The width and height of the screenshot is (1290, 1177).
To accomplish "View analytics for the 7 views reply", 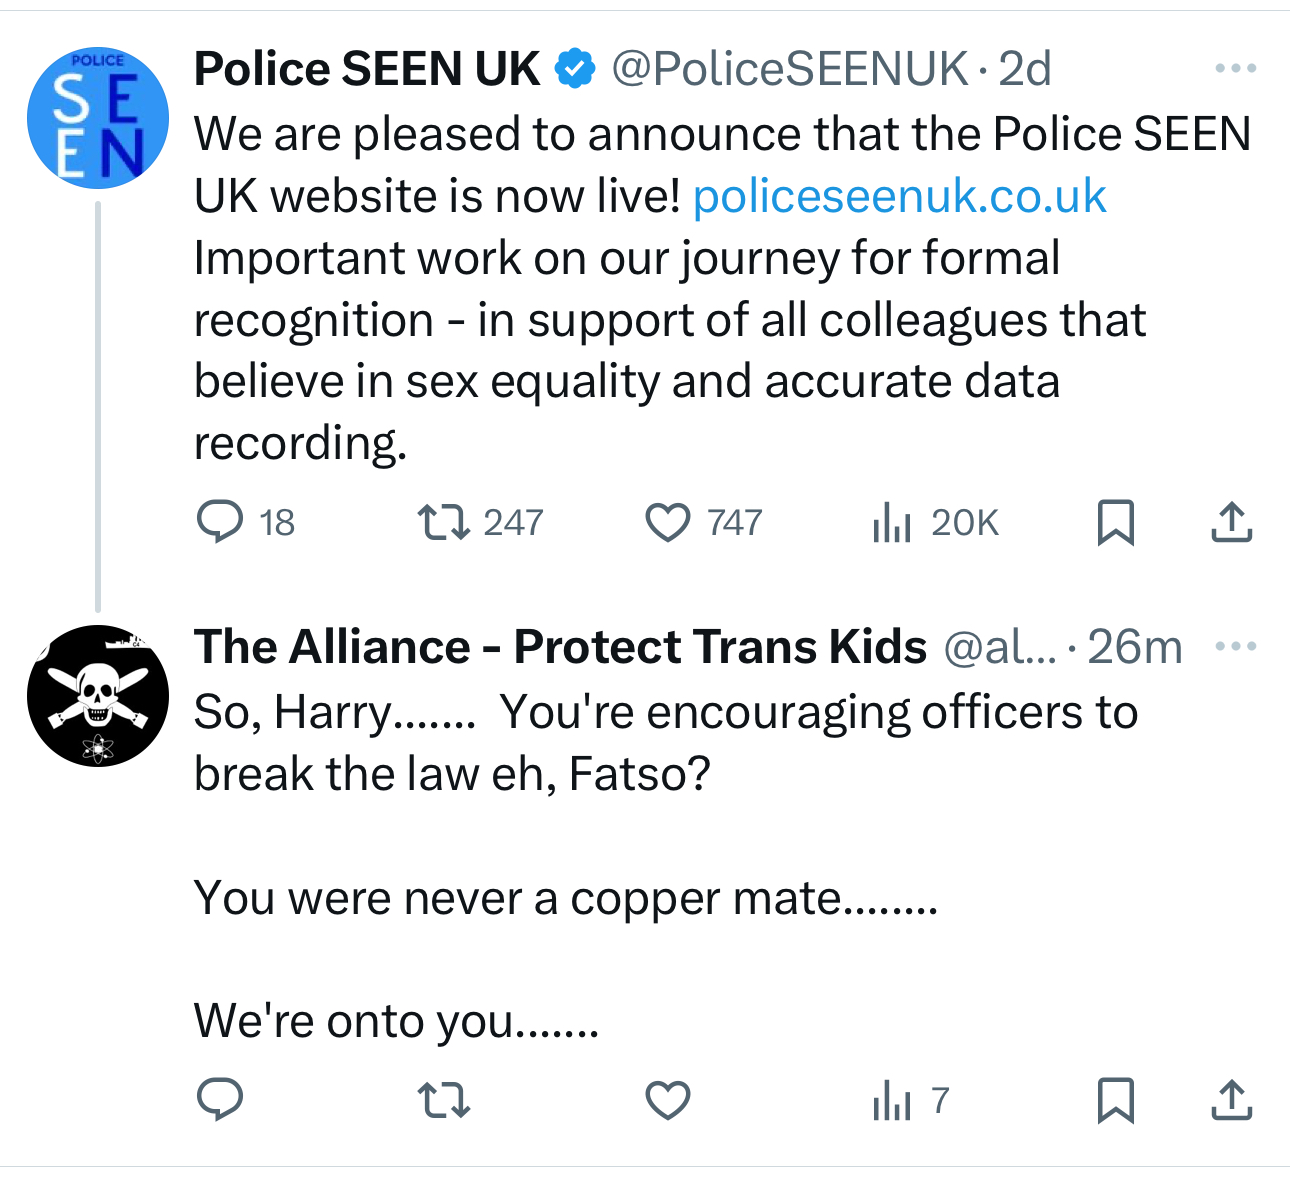I will pos(892,1100).
